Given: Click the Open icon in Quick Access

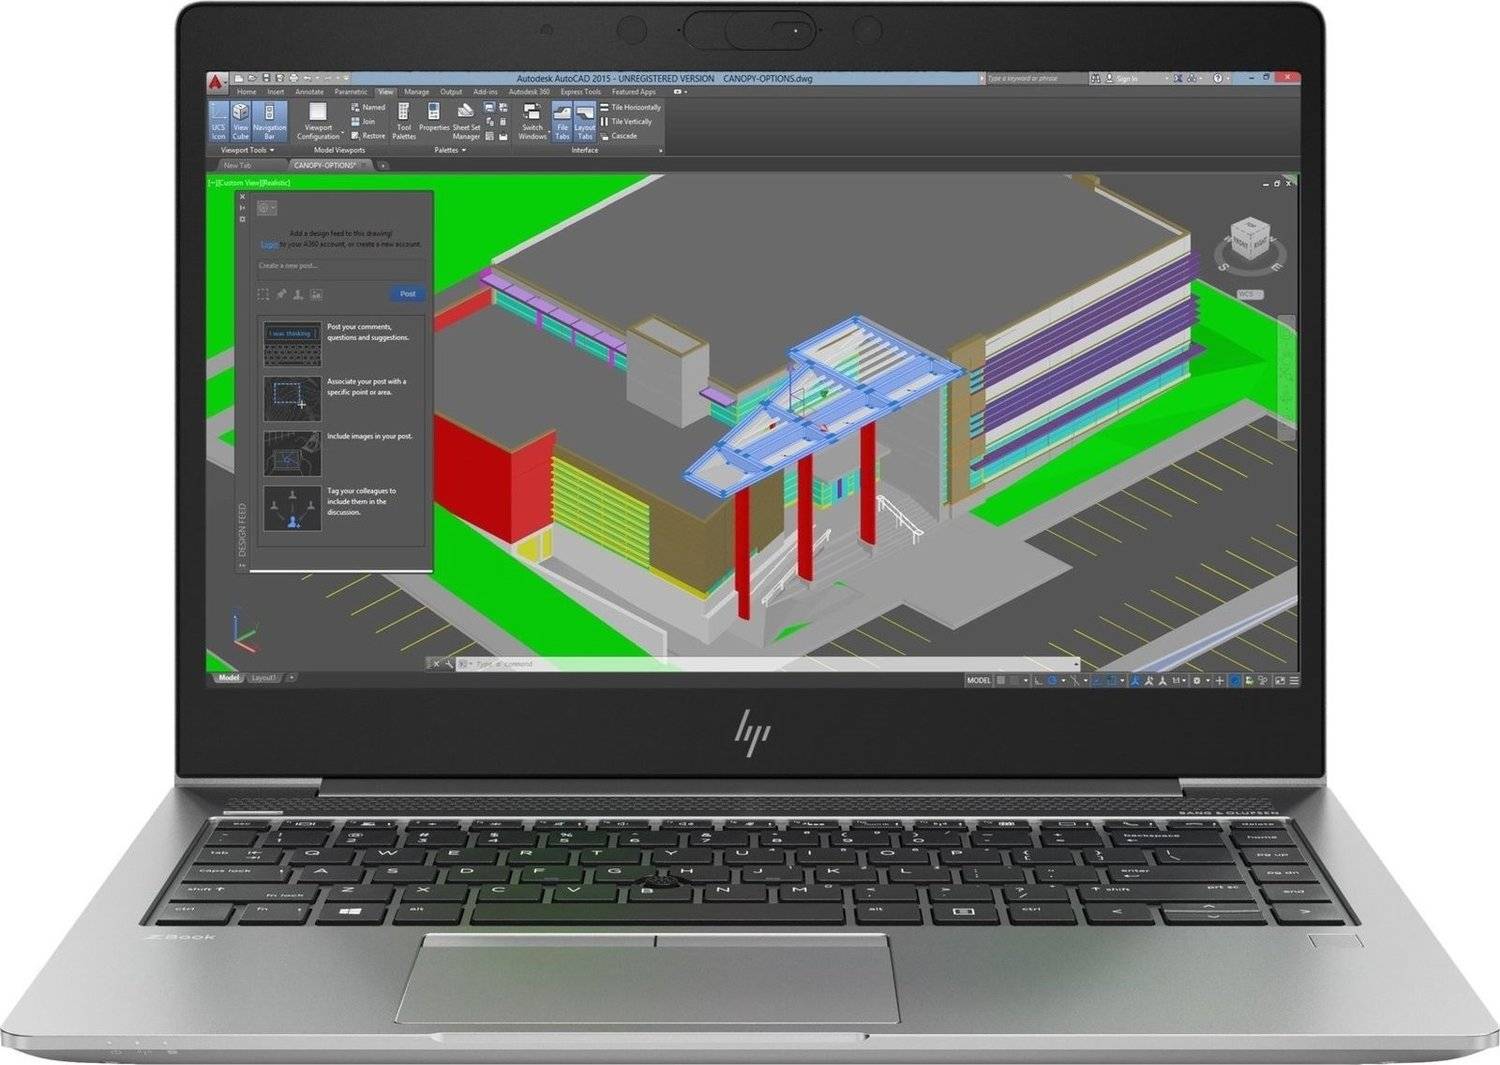Looking at the screenshot, I should pos(253,78).
